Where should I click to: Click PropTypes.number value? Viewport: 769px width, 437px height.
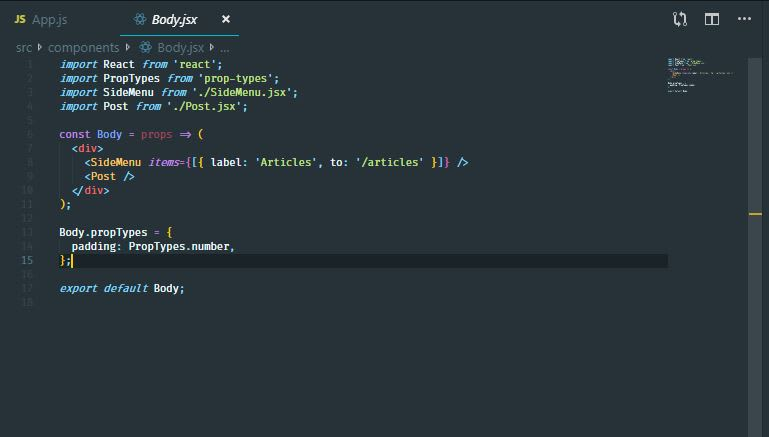(x=179, y=246)
